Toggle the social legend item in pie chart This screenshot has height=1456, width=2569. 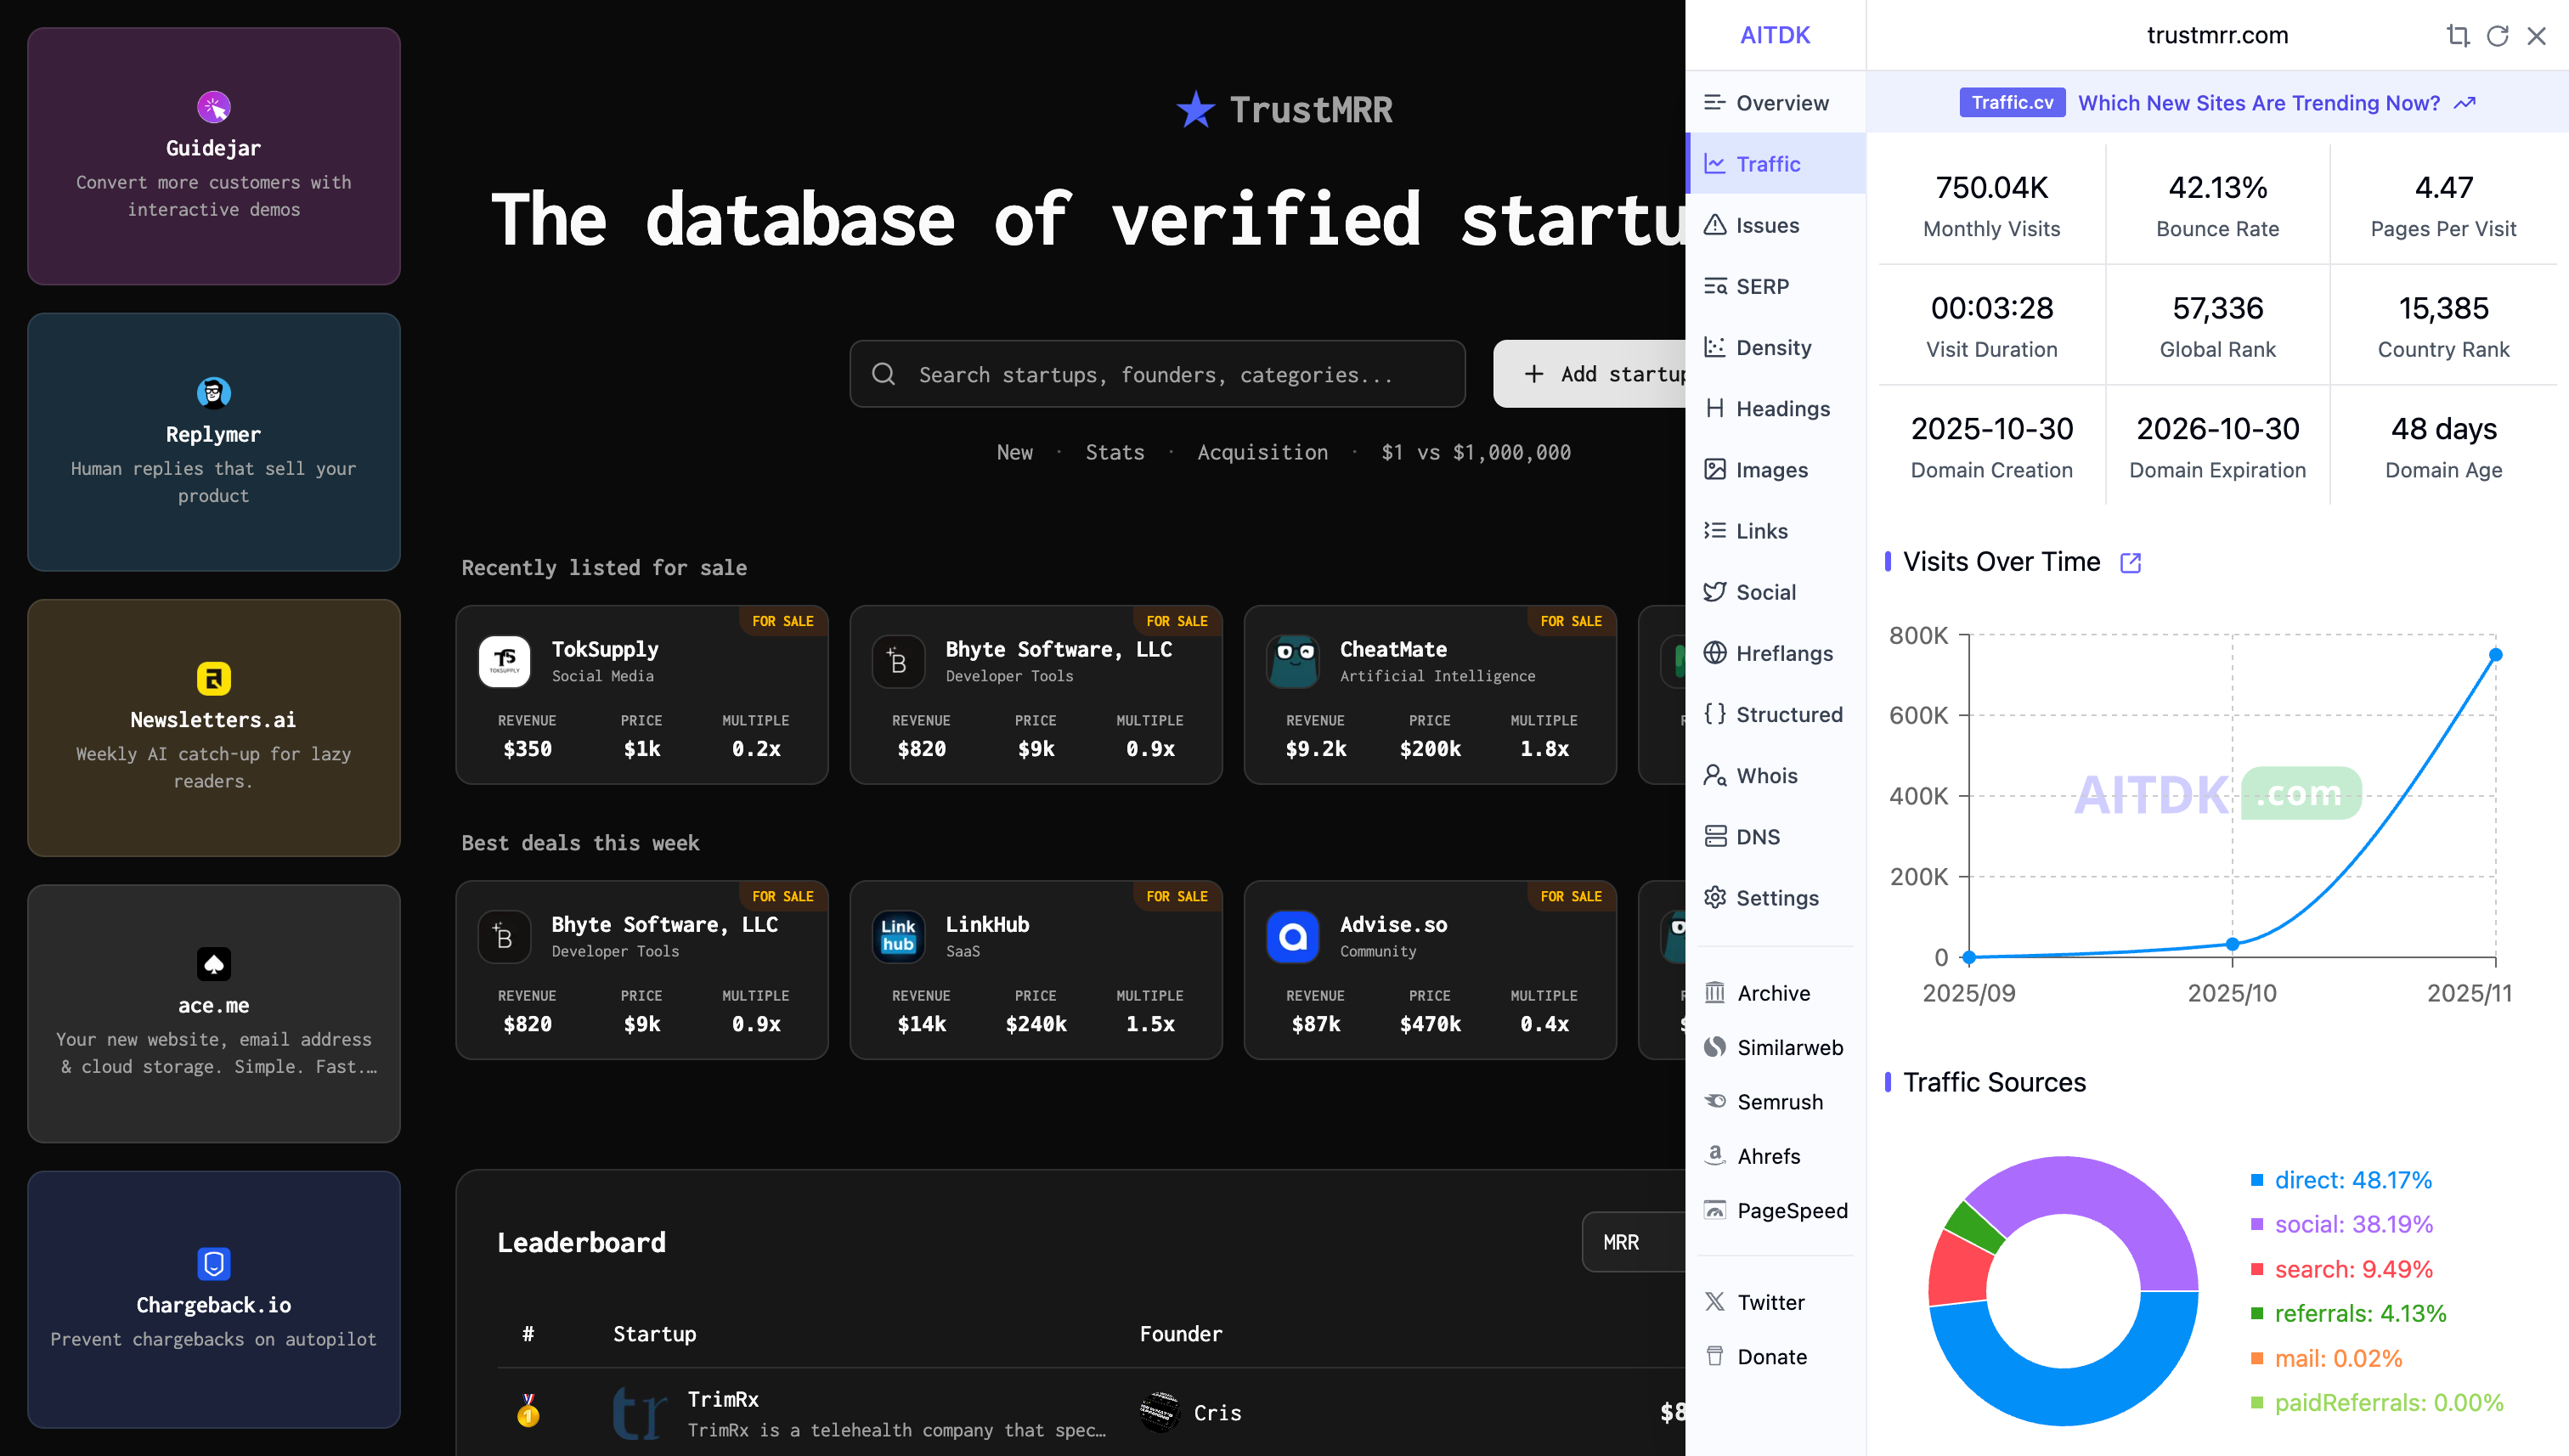2351,1224
